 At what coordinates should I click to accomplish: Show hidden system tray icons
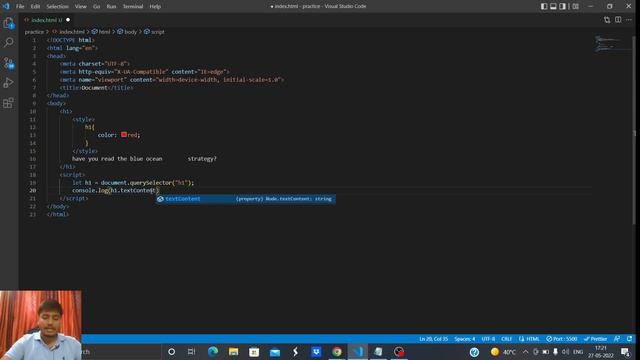tap(525, 351)
